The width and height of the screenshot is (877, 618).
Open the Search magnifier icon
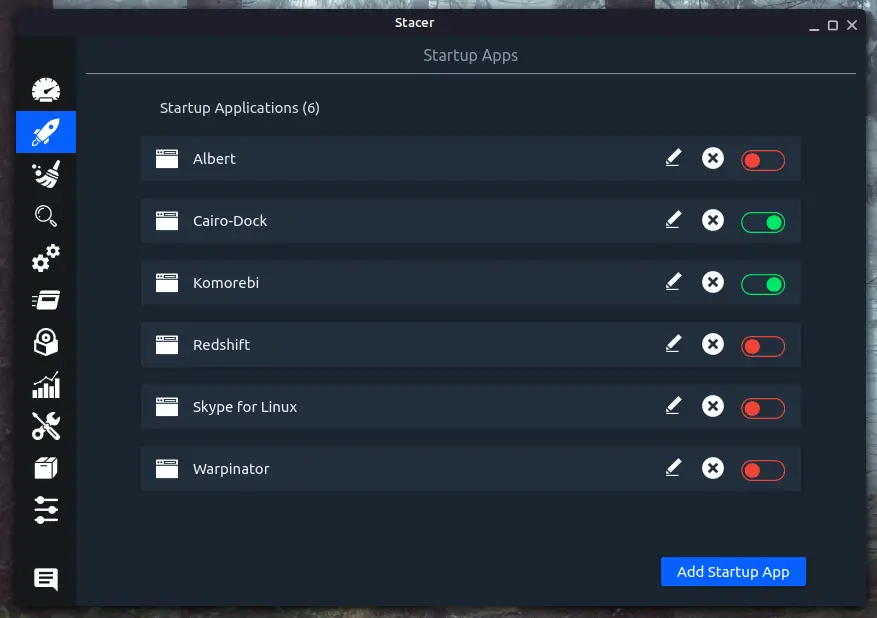click(46, 216)
